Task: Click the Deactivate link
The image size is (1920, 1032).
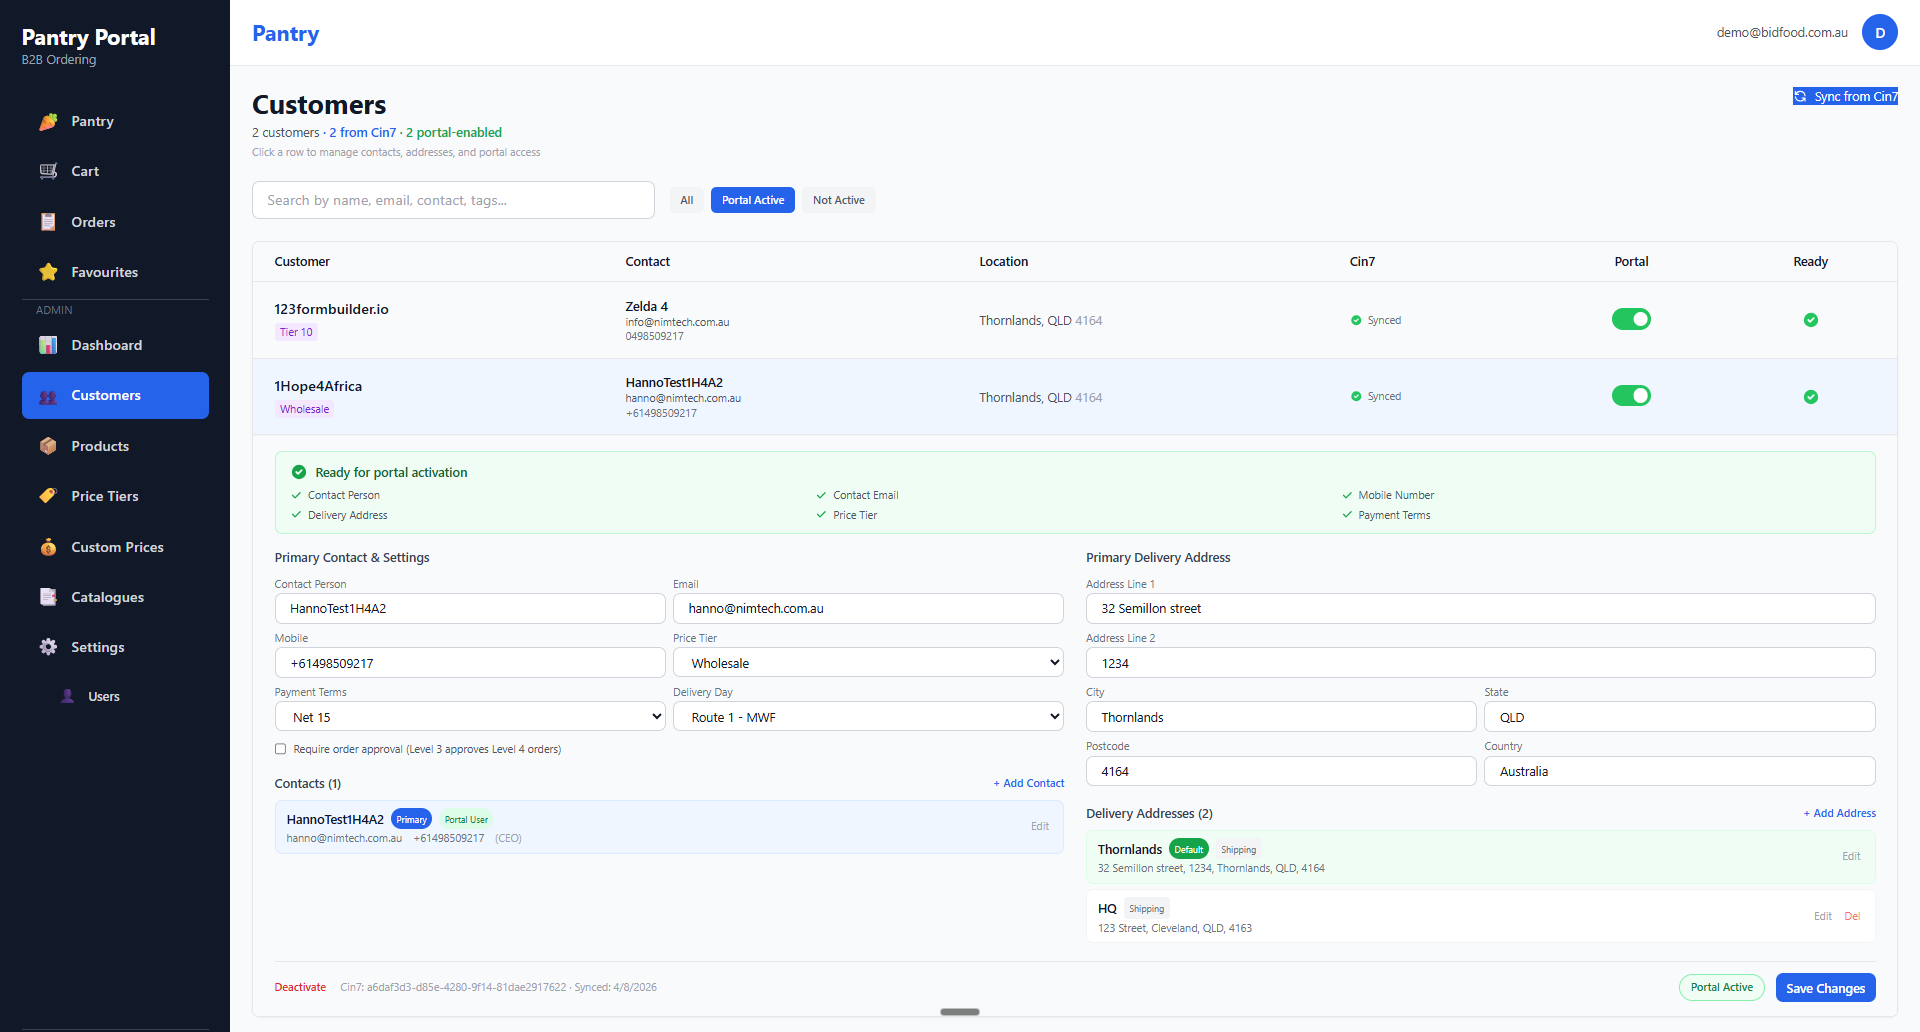Action: tap(300, 987)
